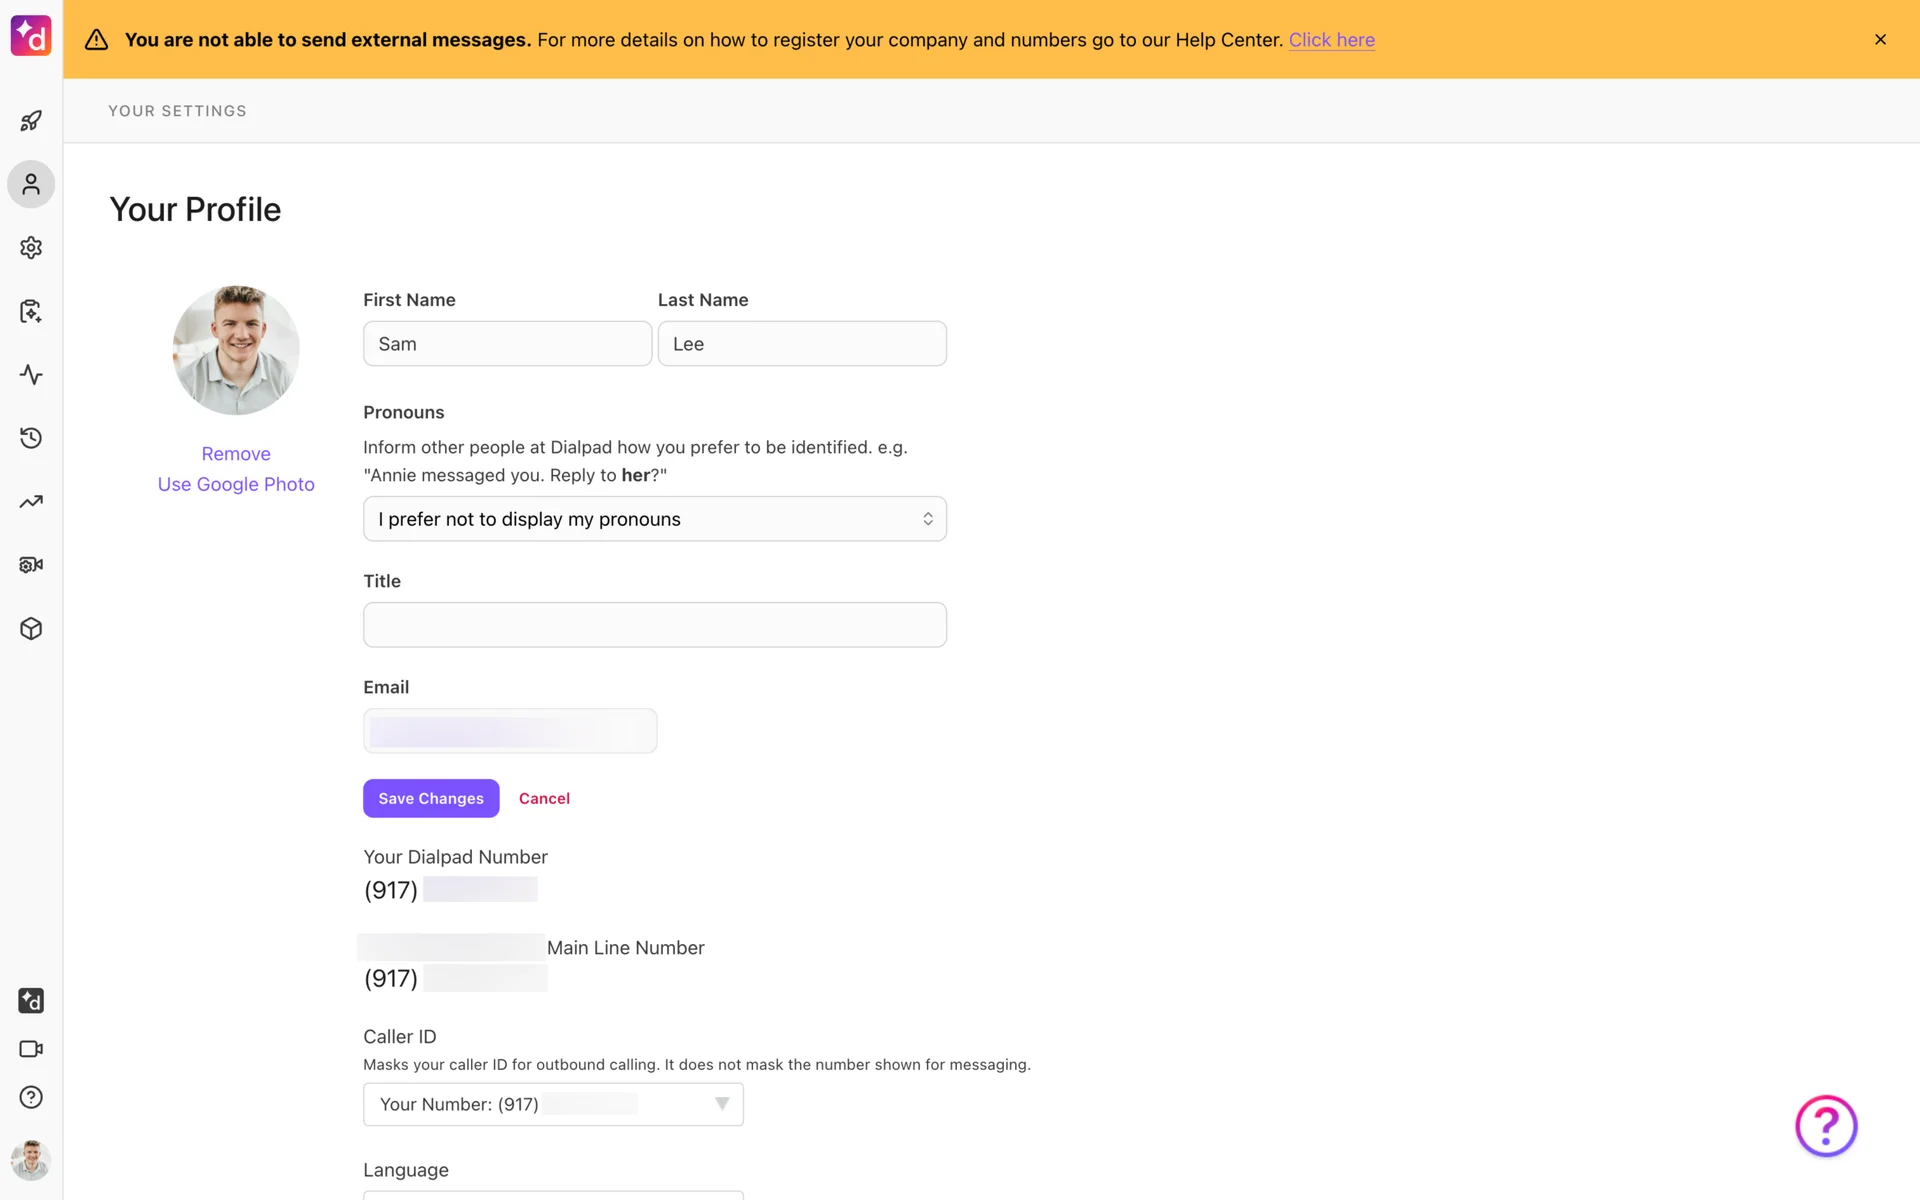Dismiss the yellow warning banner

point(1880,40)
